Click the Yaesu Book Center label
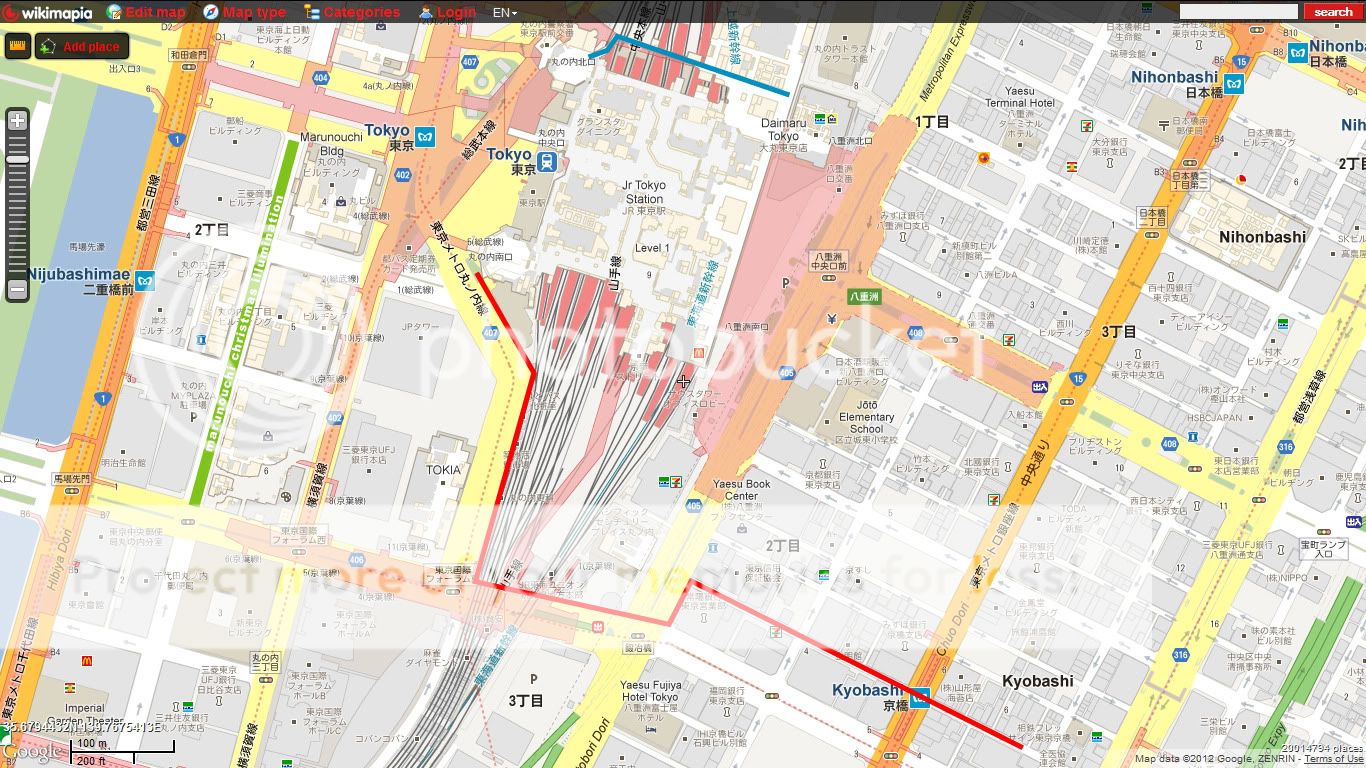The image size is (1366, 768). point(742,490)
